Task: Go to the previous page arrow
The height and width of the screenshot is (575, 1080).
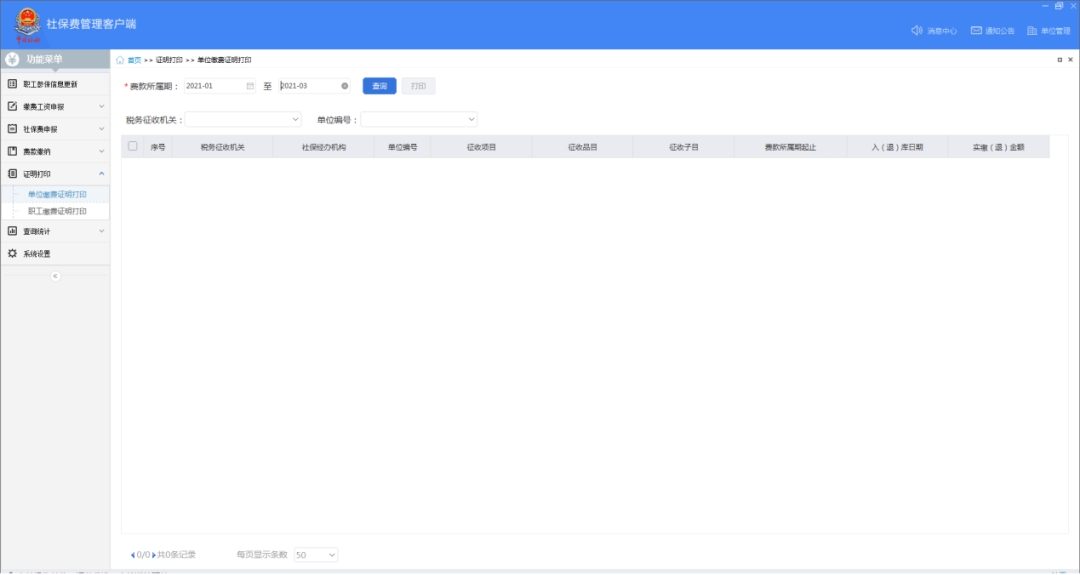Action: [x=133, y=554]
